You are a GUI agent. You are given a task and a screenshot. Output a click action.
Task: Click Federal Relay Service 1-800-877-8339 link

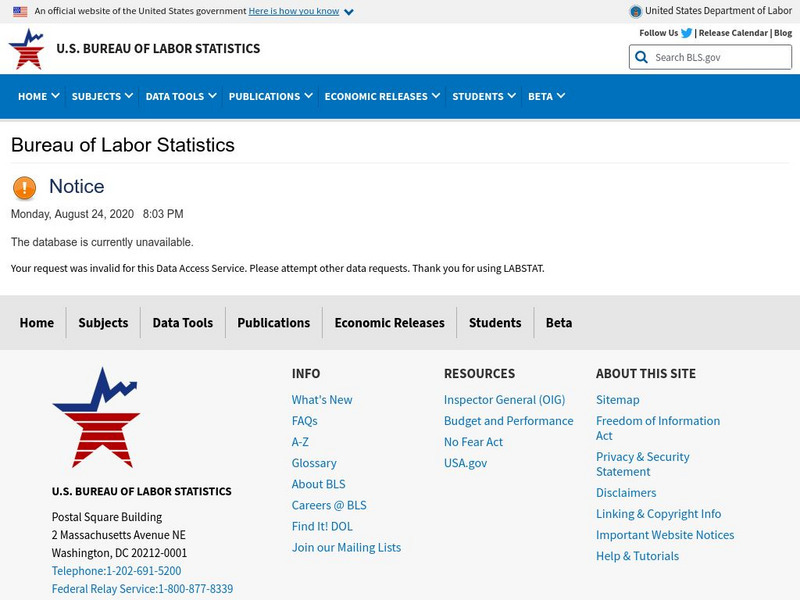142,589
